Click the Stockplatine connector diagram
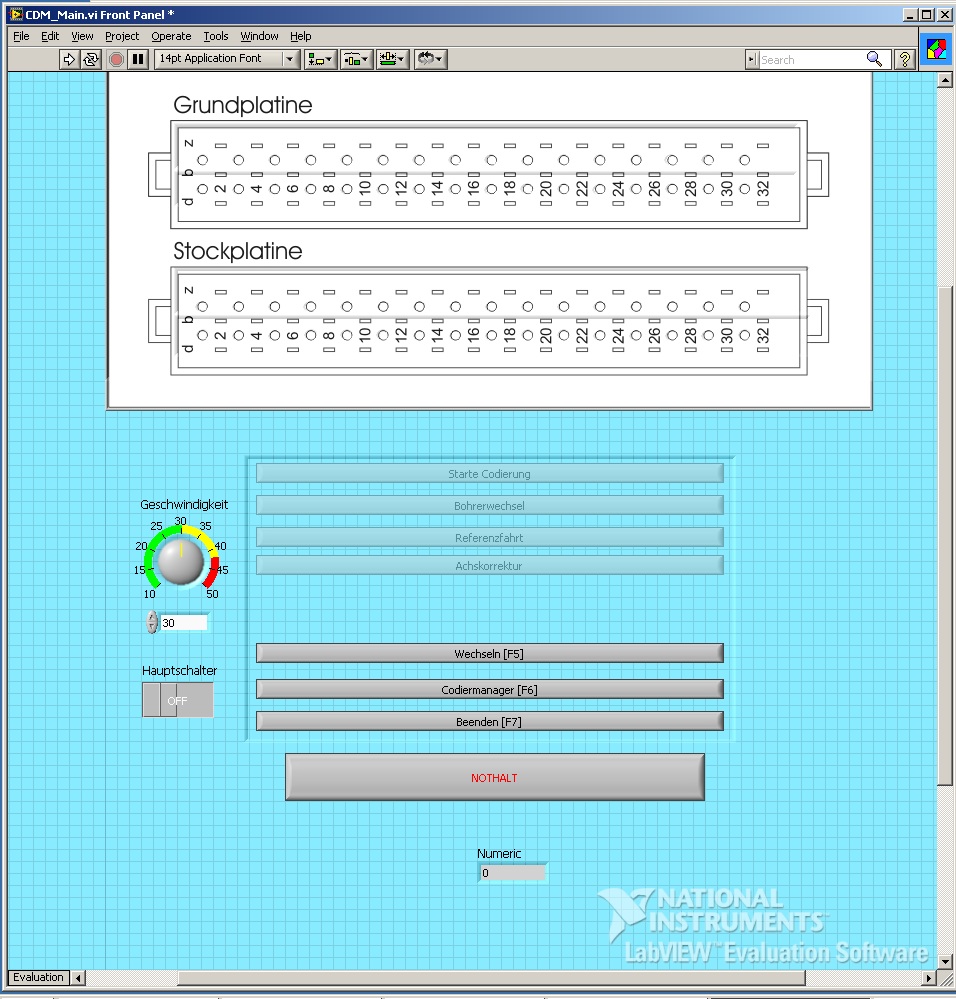 [489, 321]
